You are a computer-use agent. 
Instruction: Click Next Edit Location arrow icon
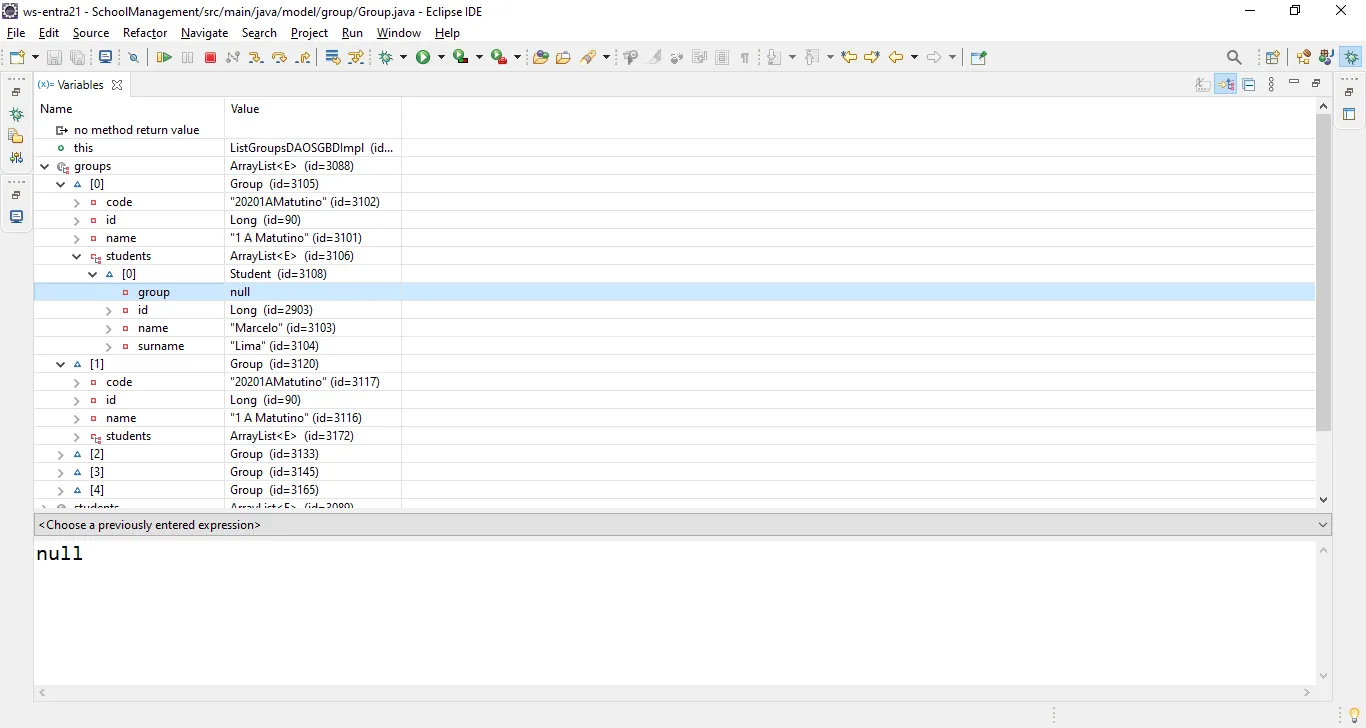click(x=871, y=57)
